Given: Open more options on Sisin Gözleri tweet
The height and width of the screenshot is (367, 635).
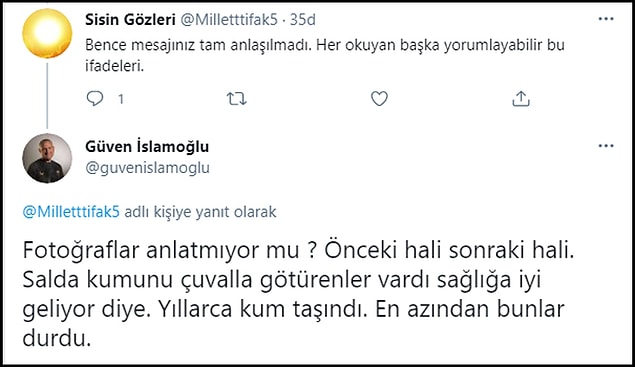Looking at the screenshot, I should point(606,19).
